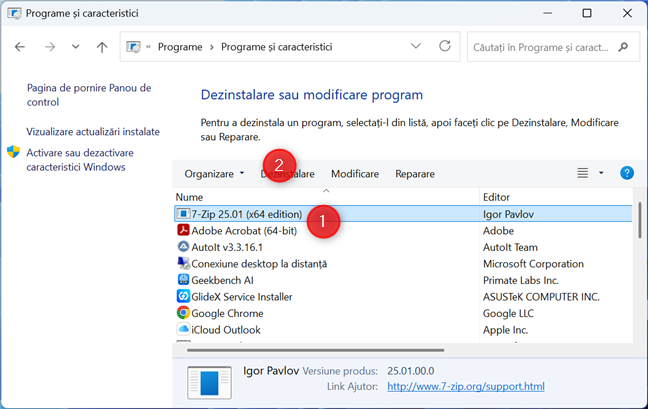Open Activare sau dezactivare caracteristici Windows

(x=80, y=160)
